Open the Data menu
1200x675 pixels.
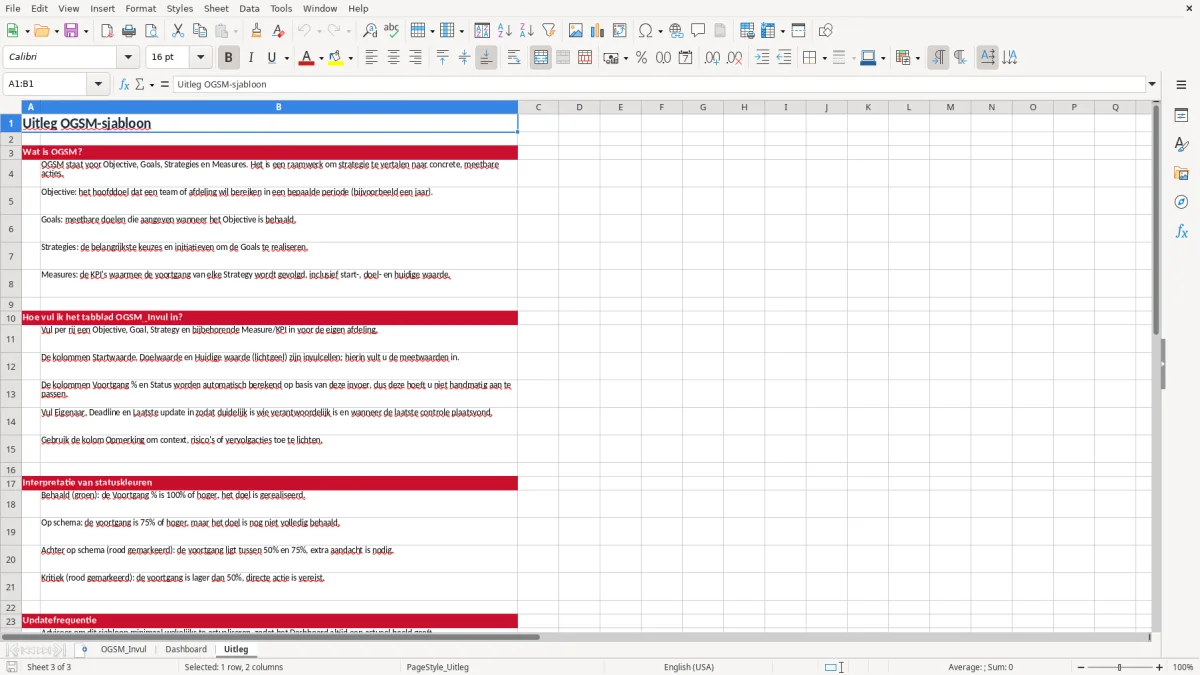249,8
